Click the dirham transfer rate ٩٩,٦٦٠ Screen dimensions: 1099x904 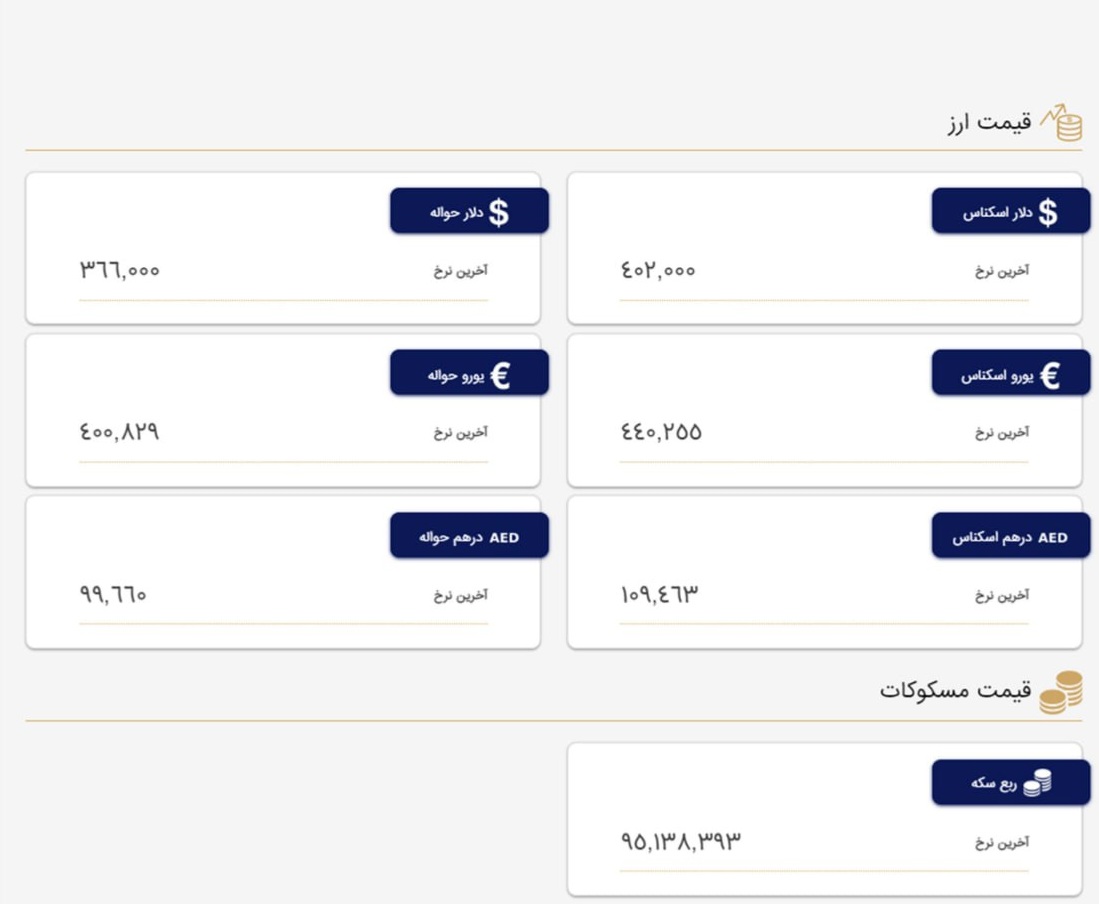(113, 594)
